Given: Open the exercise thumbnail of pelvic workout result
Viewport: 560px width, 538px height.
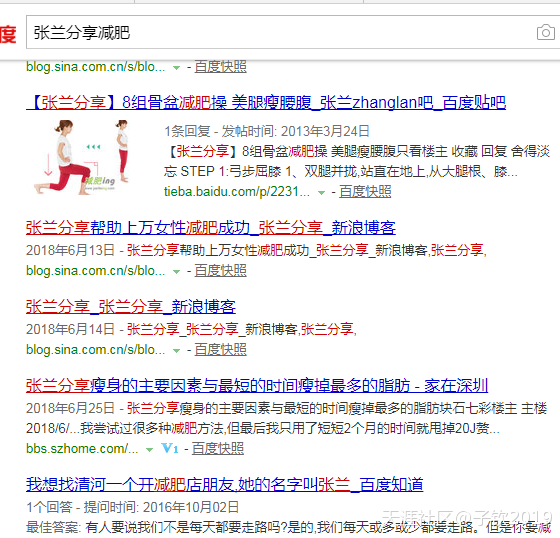Looking at the screenshot, I should [82, 157].
